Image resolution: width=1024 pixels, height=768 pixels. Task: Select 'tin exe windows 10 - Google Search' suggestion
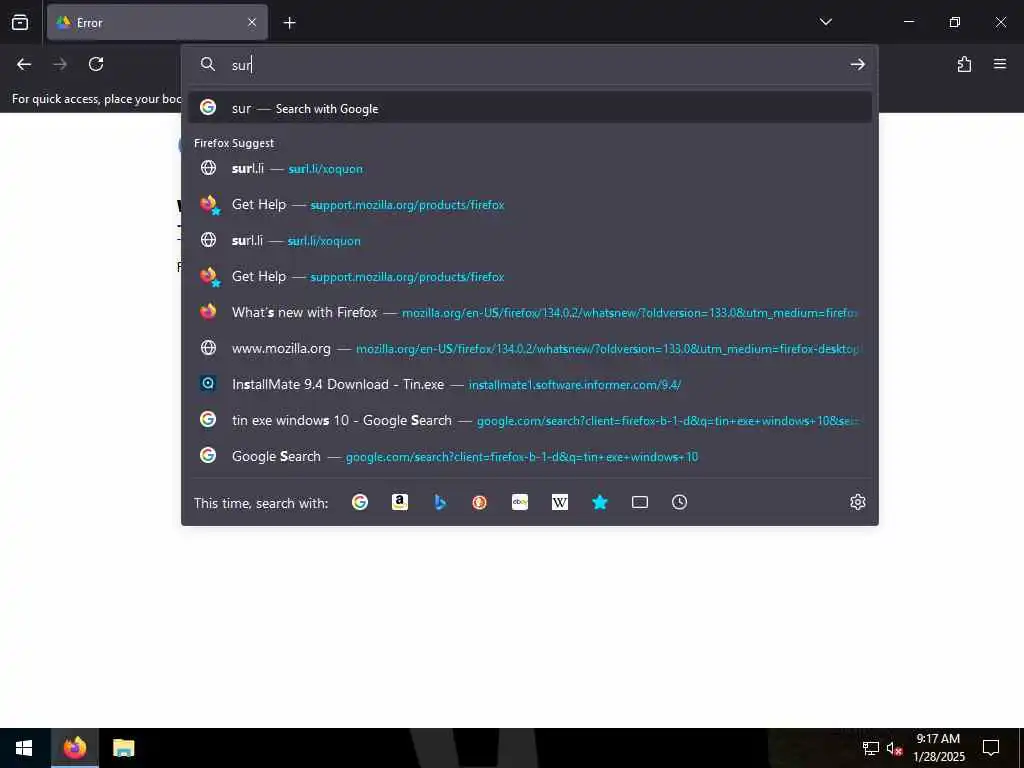(530, 420)
